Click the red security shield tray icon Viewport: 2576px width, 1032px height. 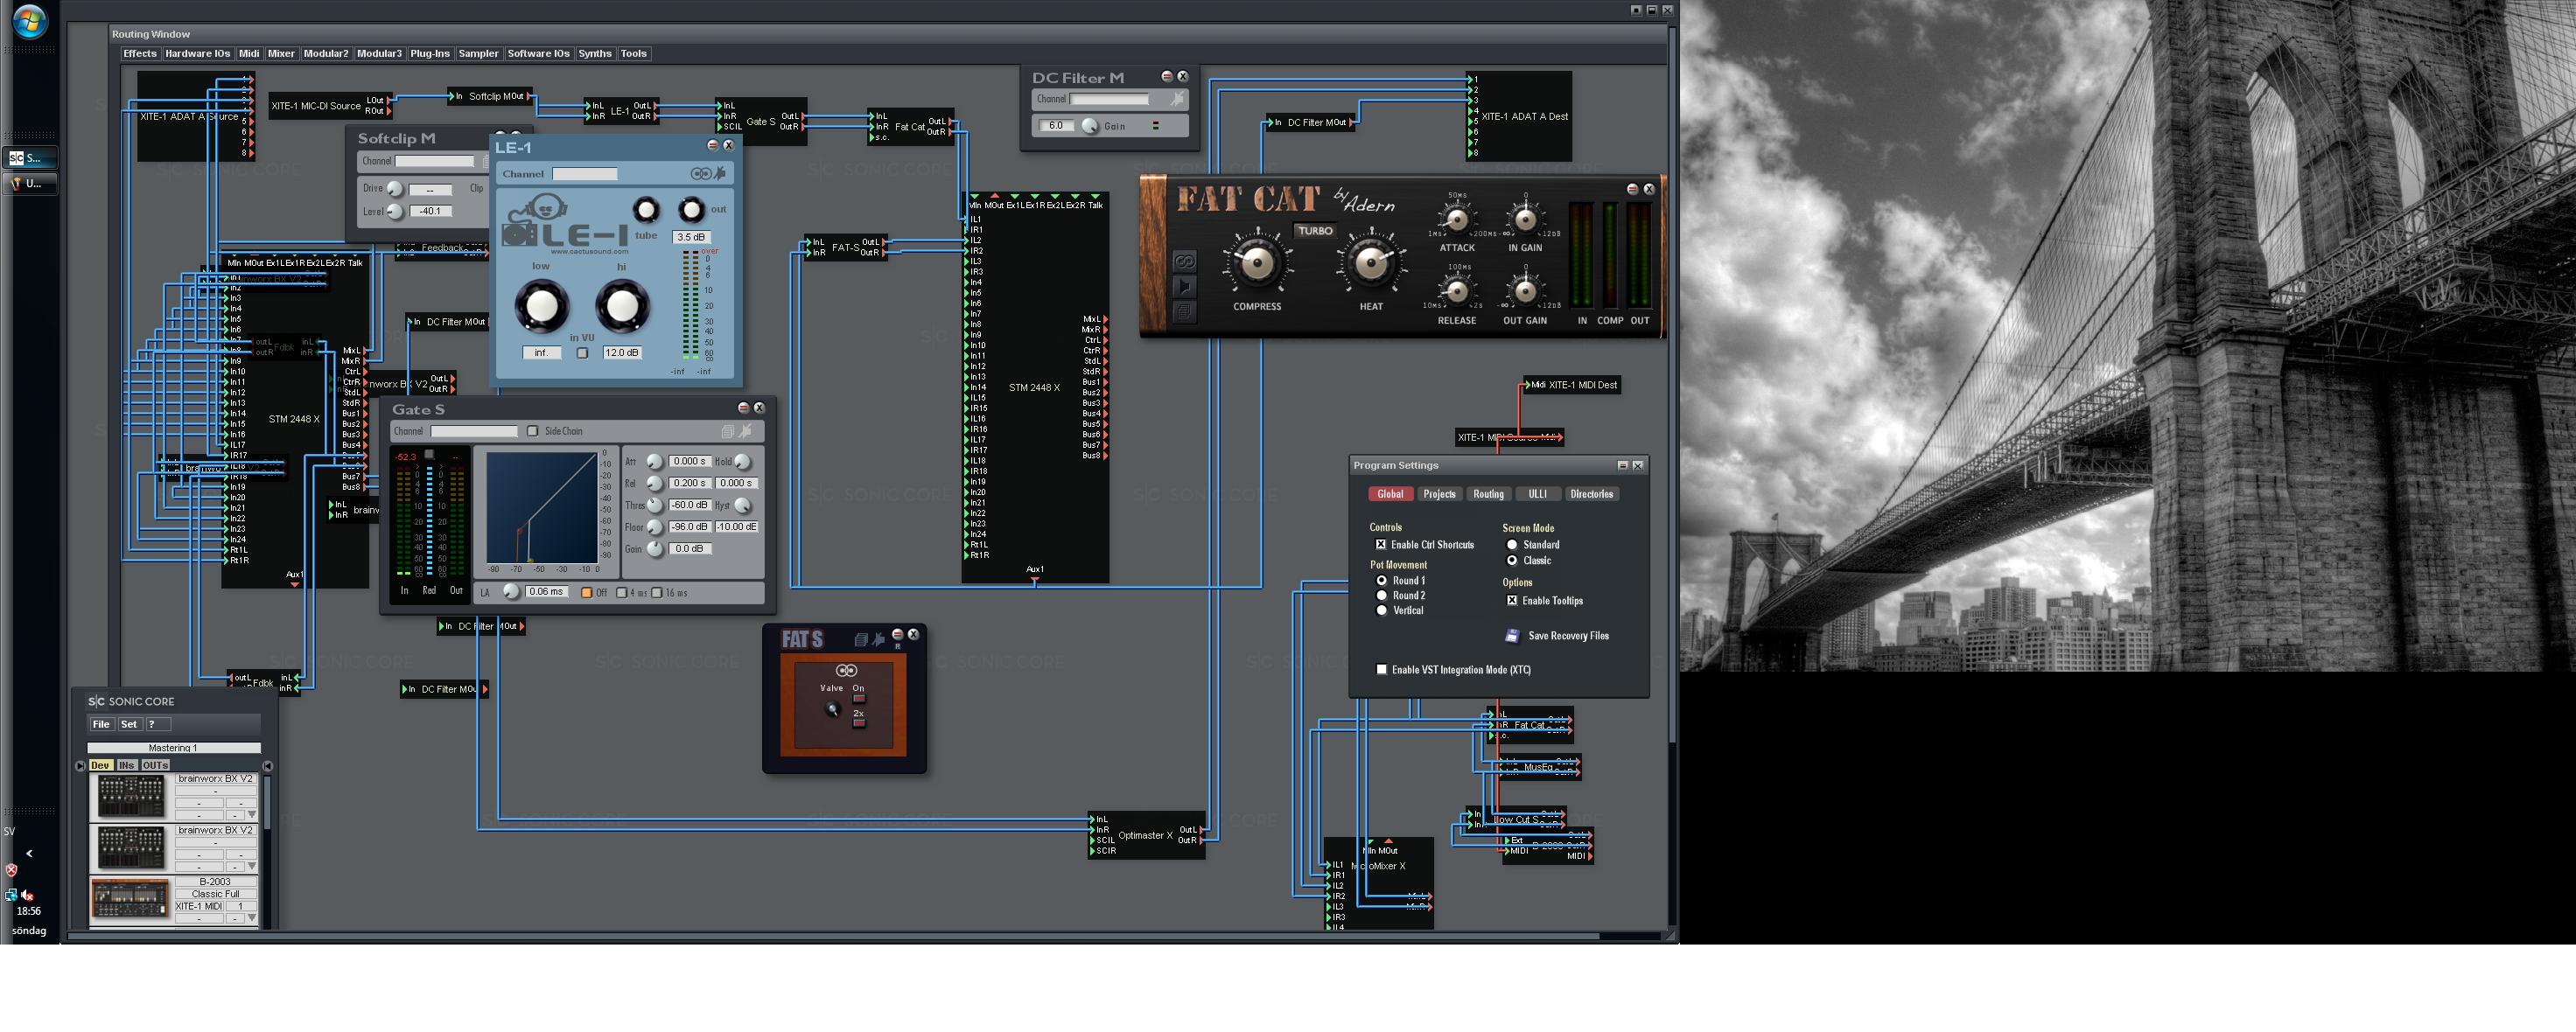click(11, 870)
